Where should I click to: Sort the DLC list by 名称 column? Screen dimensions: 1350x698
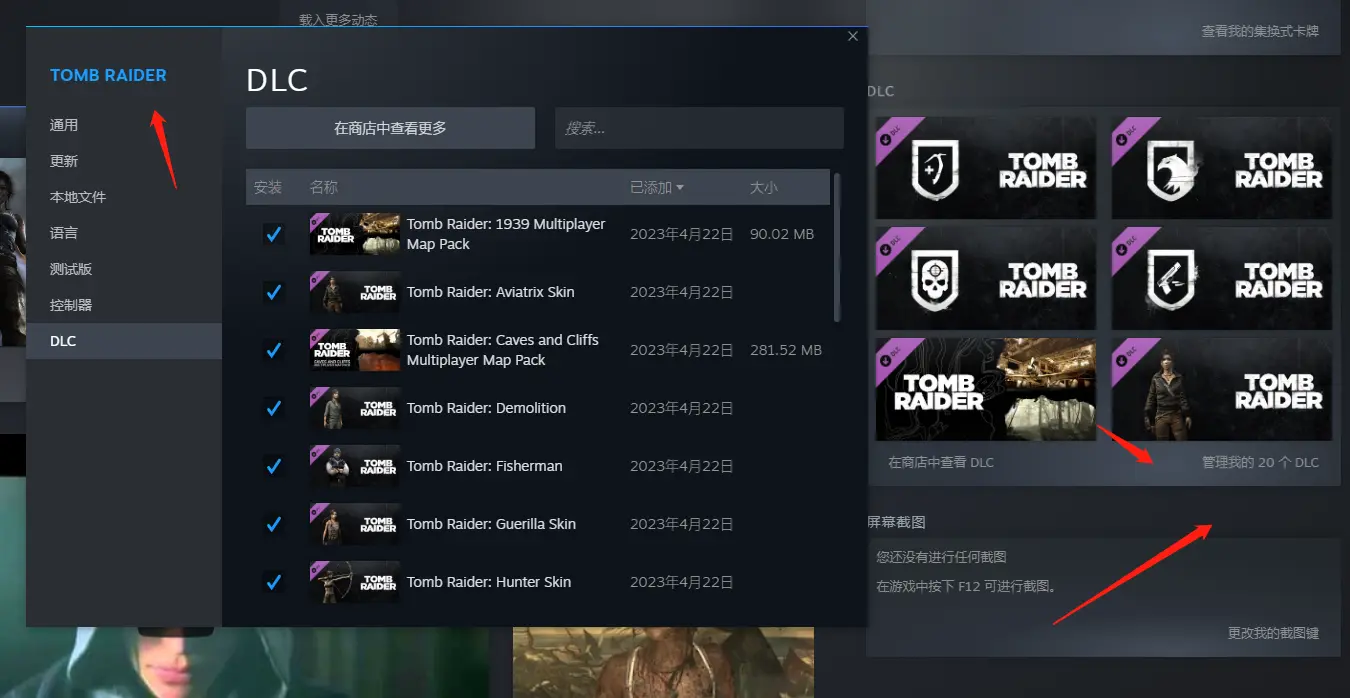324,187
